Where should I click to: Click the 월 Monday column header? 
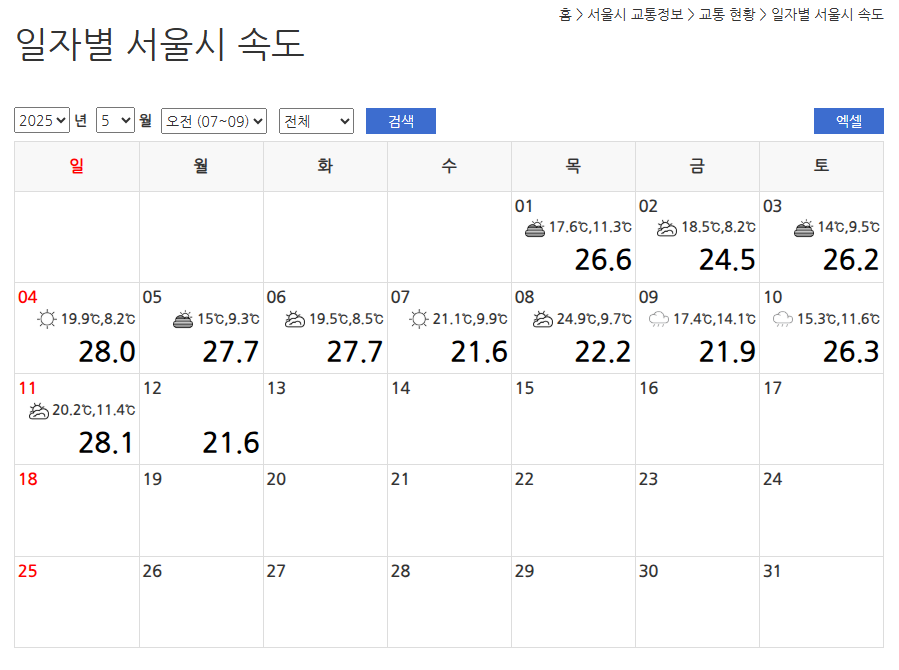tap(201, 166)
